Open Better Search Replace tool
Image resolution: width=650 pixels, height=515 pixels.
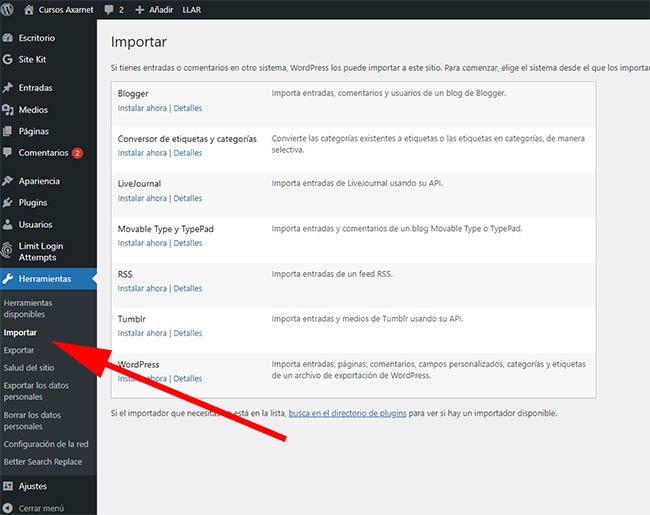(x=43, y=462)
